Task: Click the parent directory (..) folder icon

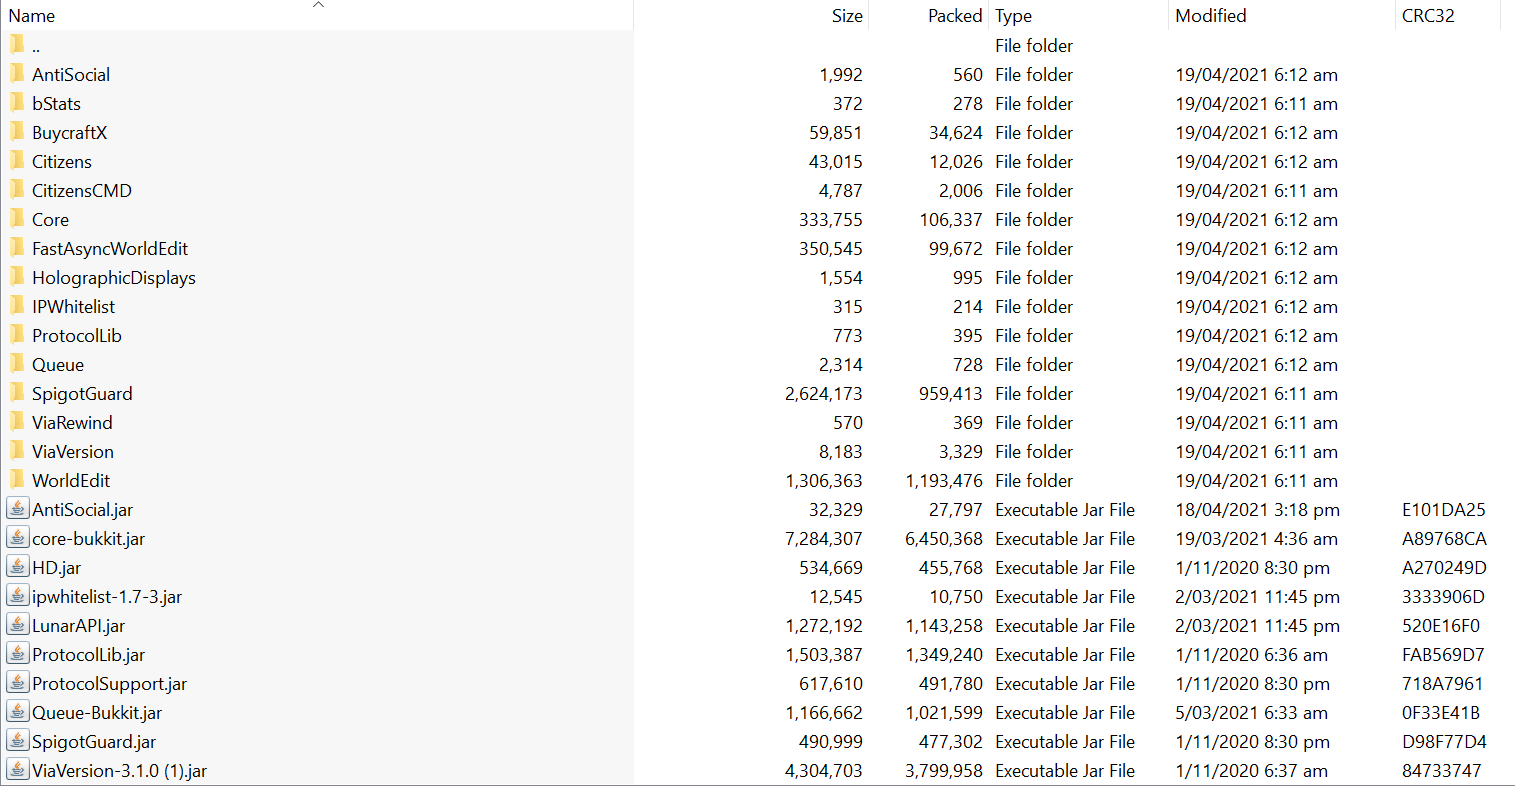Action: pos(17,45)
